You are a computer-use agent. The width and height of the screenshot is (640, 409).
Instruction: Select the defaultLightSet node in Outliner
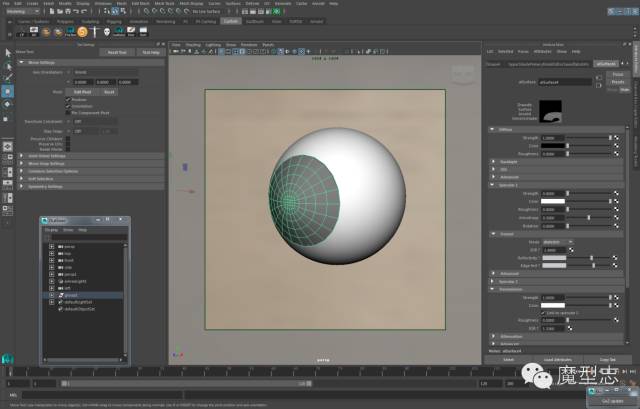click(x=78, y=302)
